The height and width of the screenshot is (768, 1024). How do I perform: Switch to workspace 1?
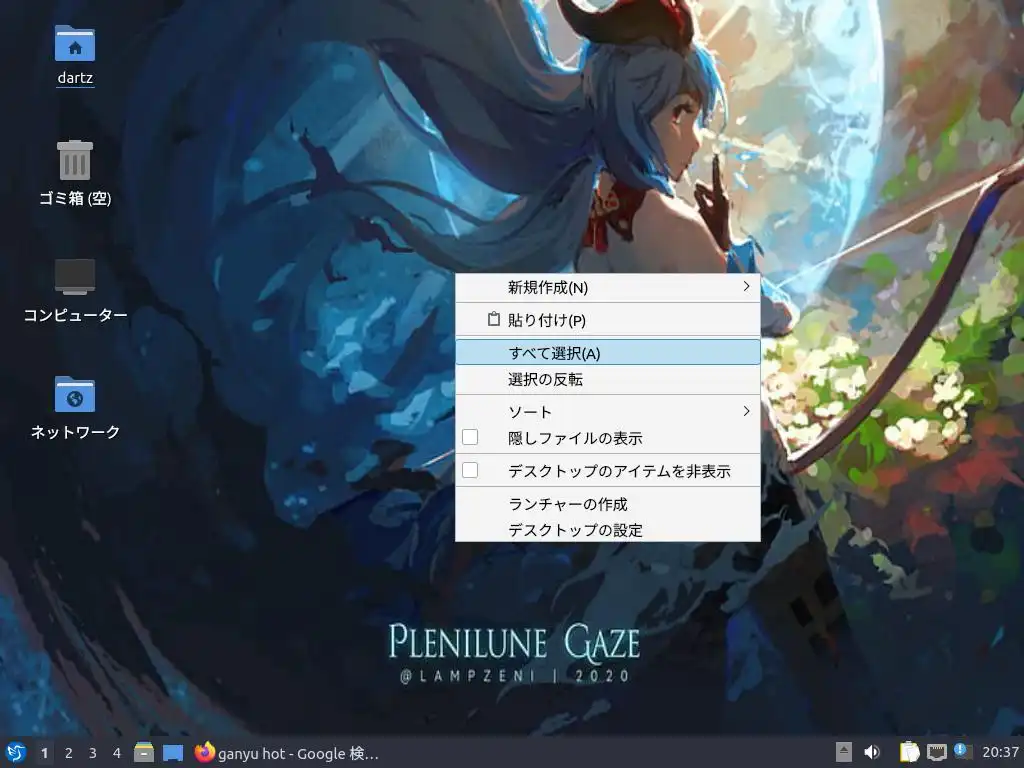point(44,753)
